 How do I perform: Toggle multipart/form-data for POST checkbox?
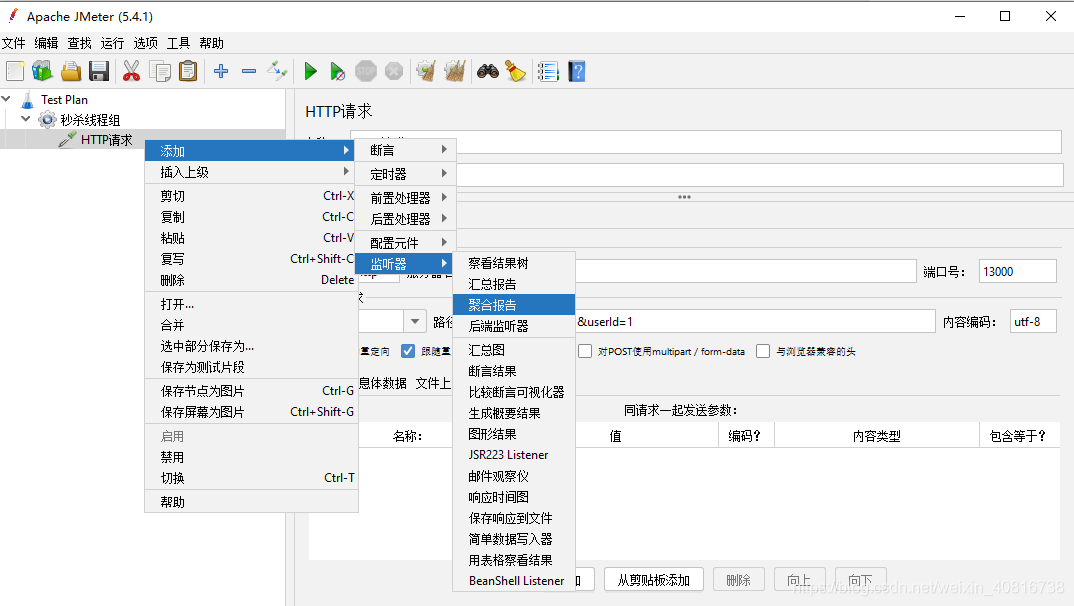click(585, 351)
